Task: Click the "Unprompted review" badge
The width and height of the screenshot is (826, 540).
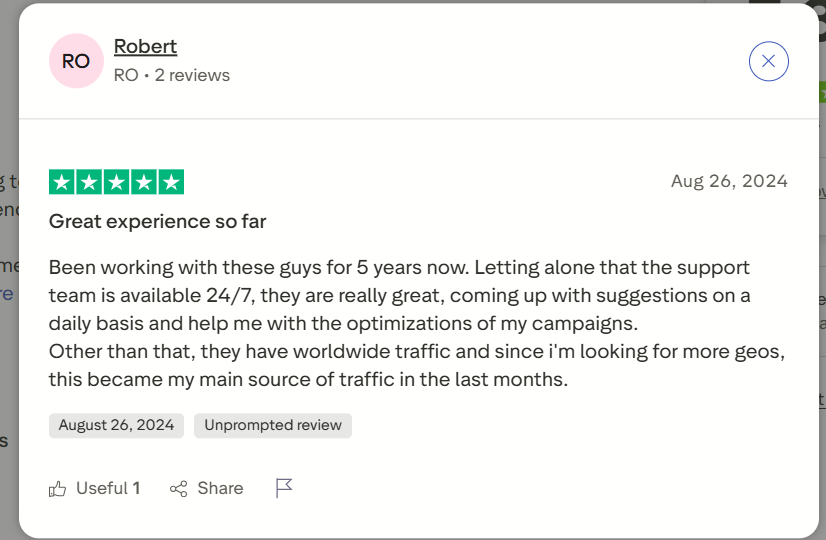Action: click(273, 425)
